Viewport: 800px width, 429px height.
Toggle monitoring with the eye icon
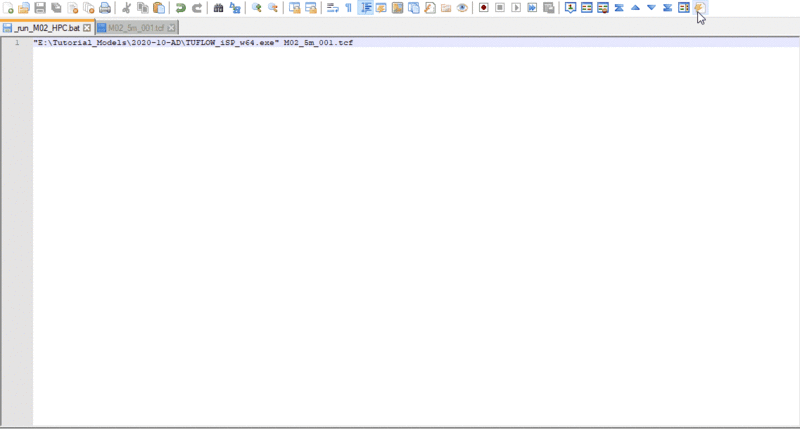coord(462,8)
